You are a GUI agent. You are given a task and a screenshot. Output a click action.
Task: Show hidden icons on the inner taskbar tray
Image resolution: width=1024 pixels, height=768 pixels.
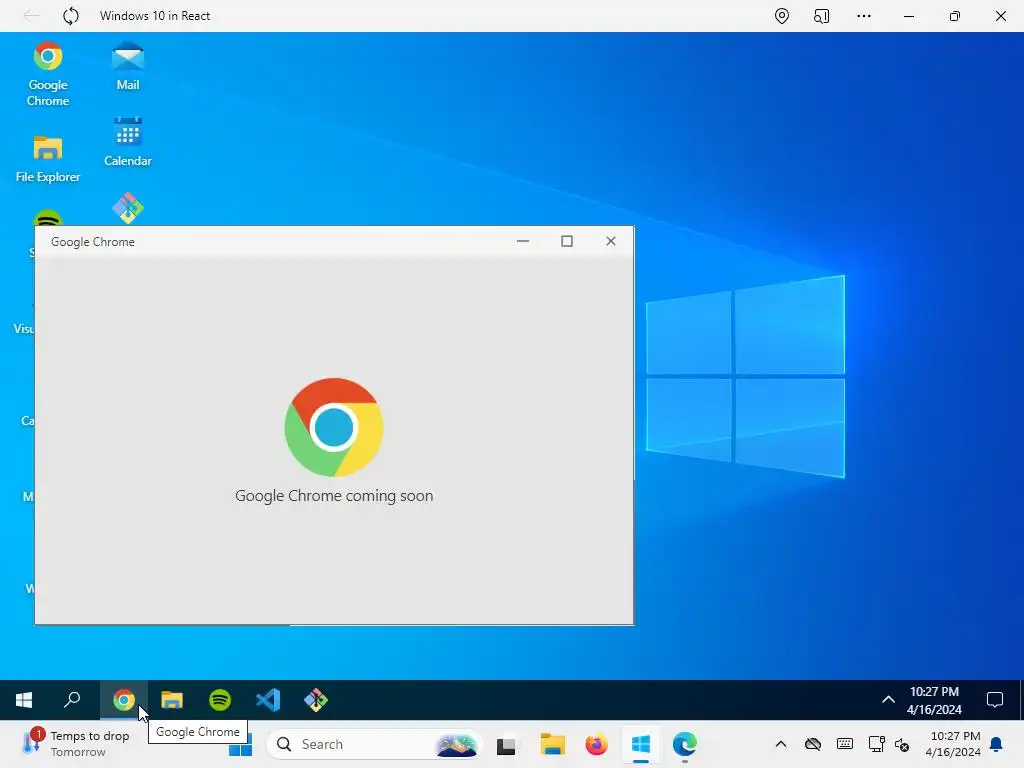point(888,700)
